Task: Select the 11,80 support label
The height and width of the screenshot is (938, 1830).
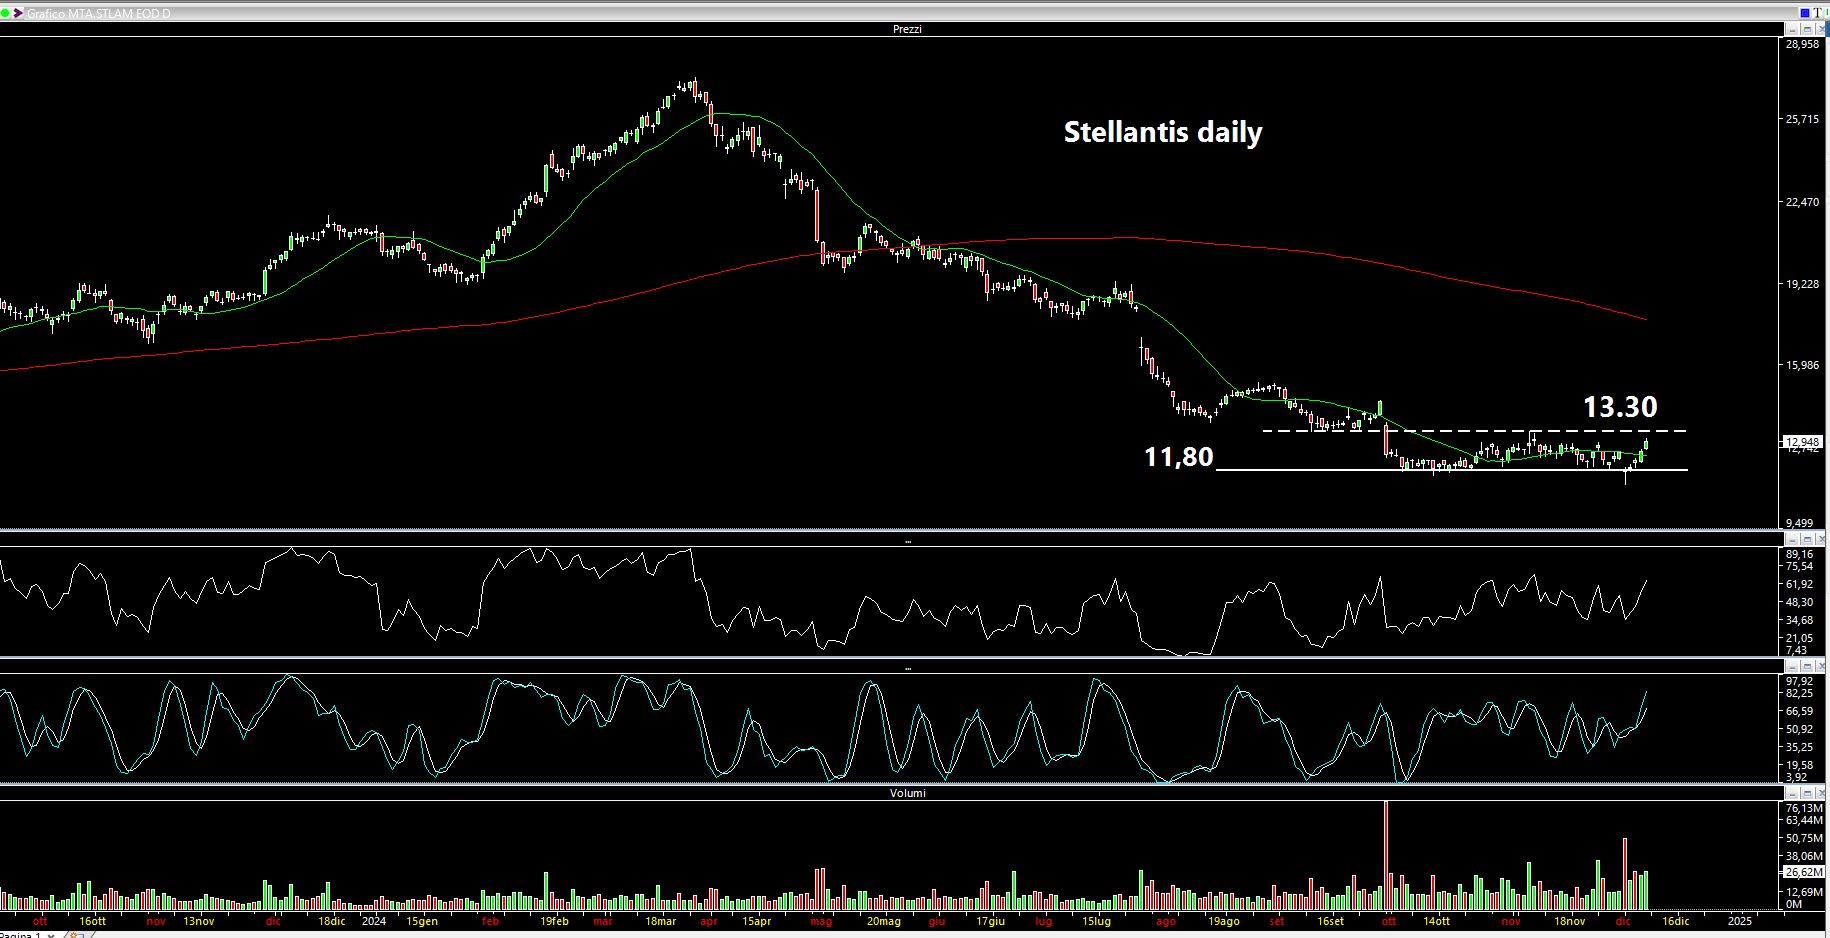Action: 1178,457
